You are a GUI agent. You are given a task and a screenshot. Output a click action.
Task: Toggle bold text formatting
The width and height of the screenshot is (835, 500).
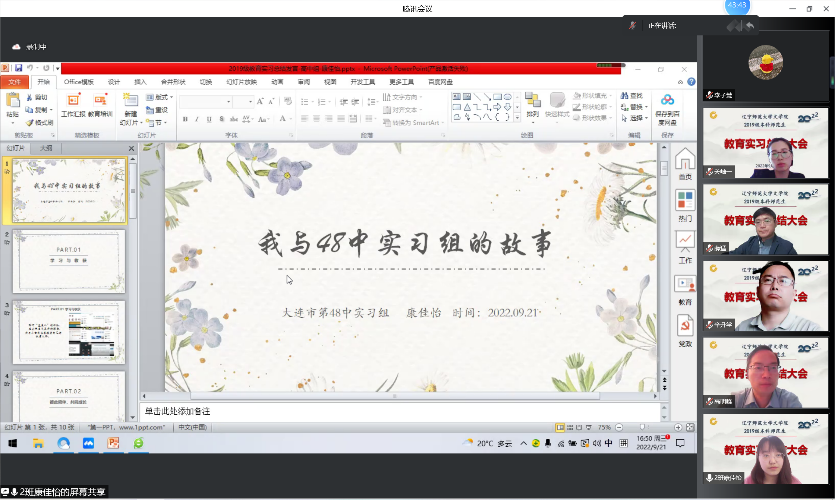[x=185, y=117]
